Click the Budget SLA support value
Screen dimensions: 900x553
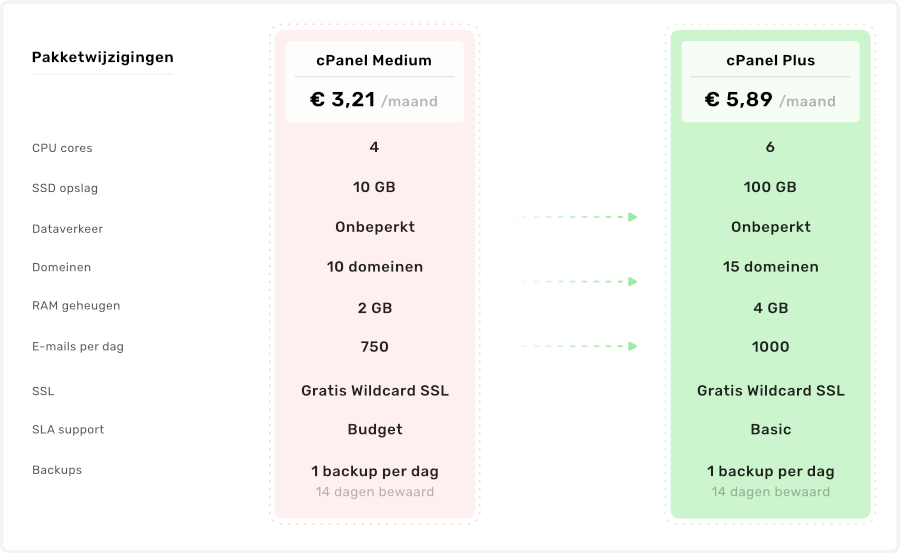pos(374,429)
